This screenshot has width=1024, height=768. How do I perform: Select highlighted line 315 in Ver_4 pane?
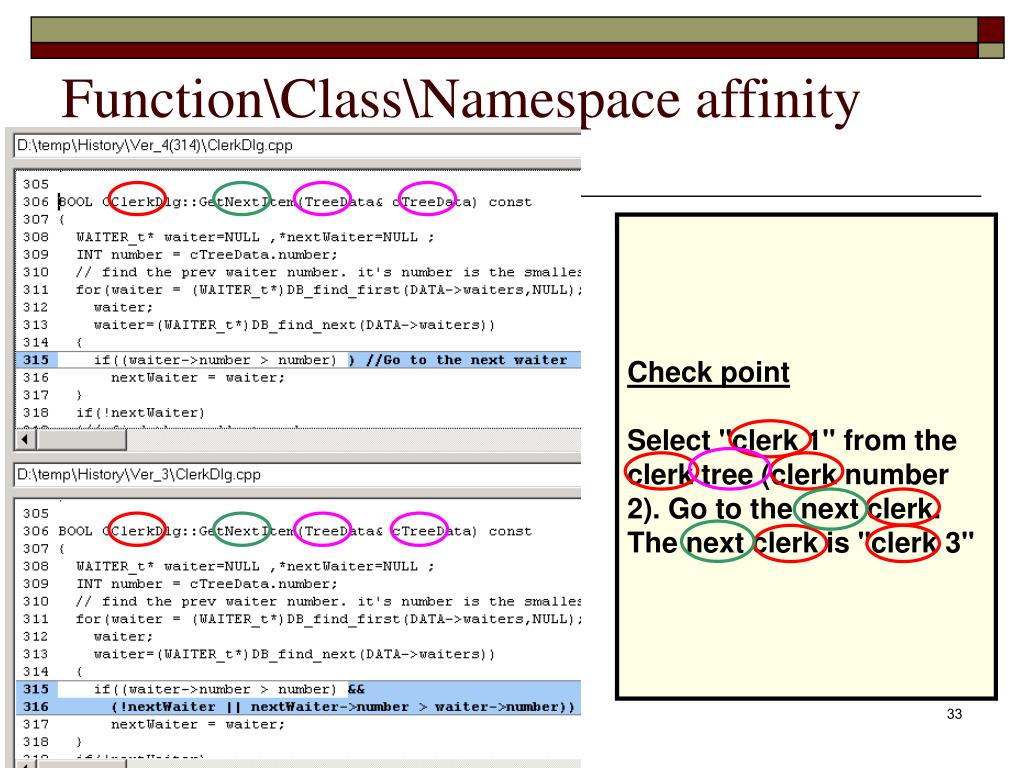point(300,360)
